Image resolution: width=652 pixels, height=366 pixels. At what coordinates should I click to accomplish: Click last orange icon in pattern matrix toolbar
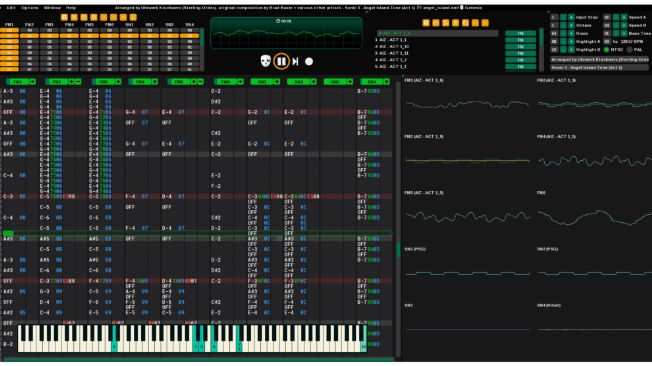pyautogui.click(x=133, y=17)
